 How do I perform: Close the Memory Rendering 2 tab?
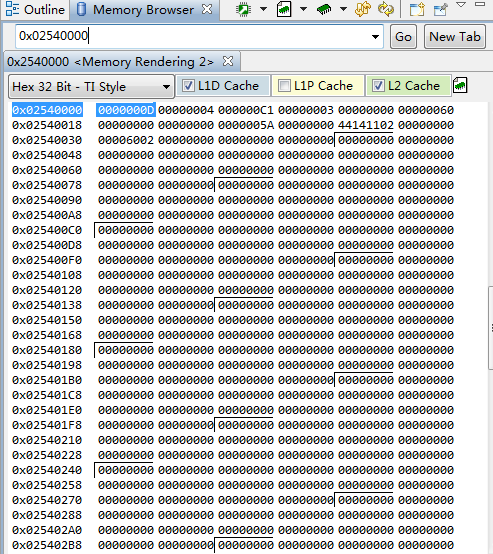coord(228,61)
